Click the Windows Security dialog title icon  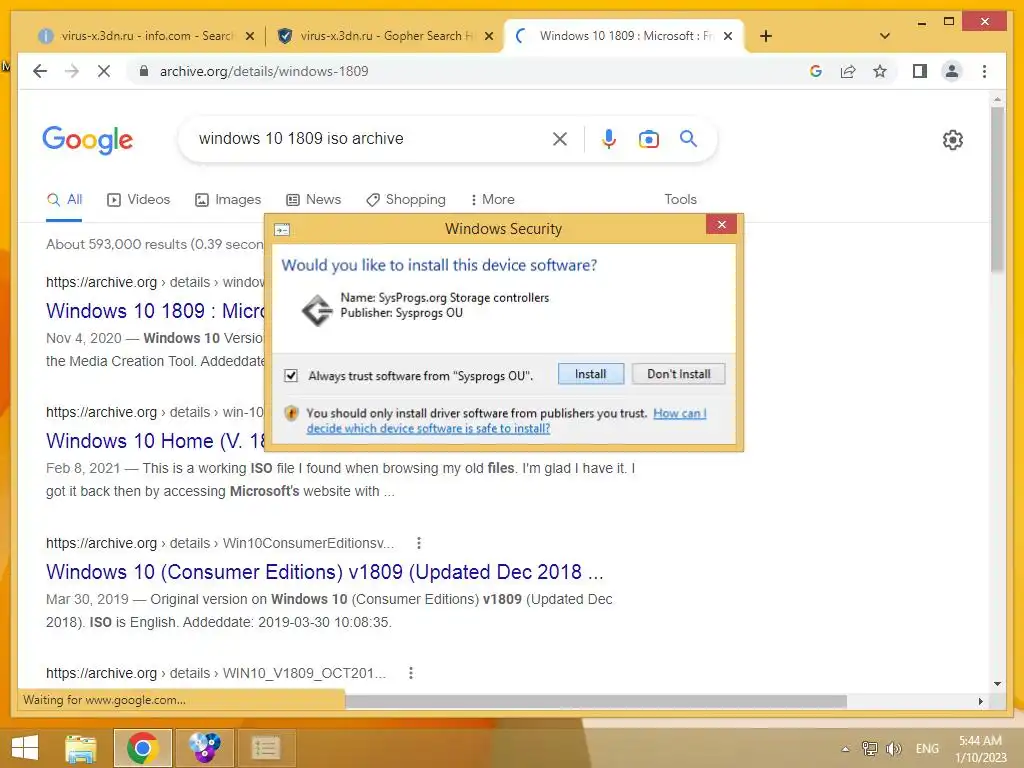(282, 230)
